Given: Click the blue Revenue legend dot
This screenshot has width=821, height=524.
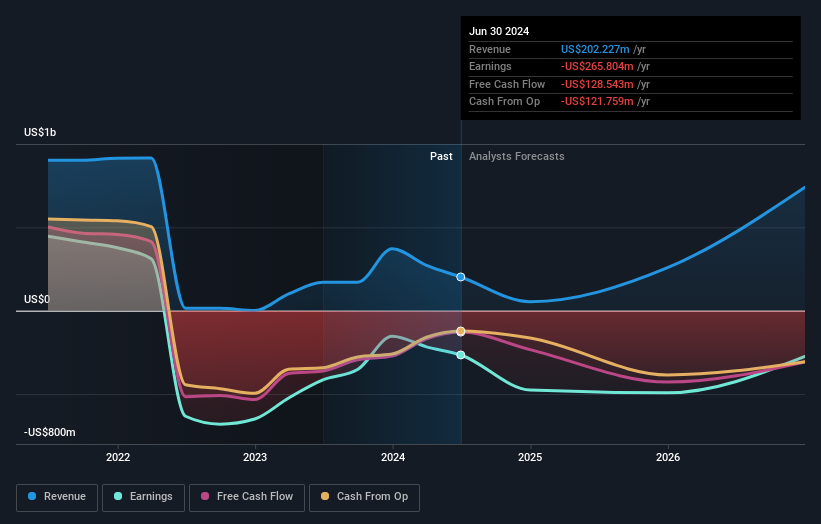Looking at the screenshot, I should coord(32,496).
